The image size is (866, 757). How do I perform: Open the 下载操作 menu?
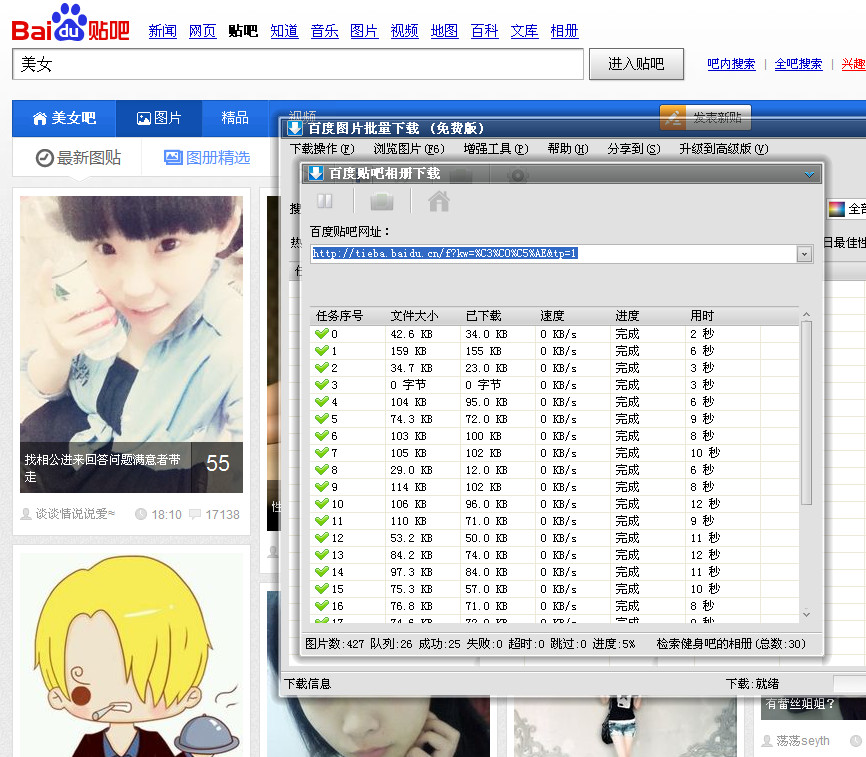tap(321, 149)
